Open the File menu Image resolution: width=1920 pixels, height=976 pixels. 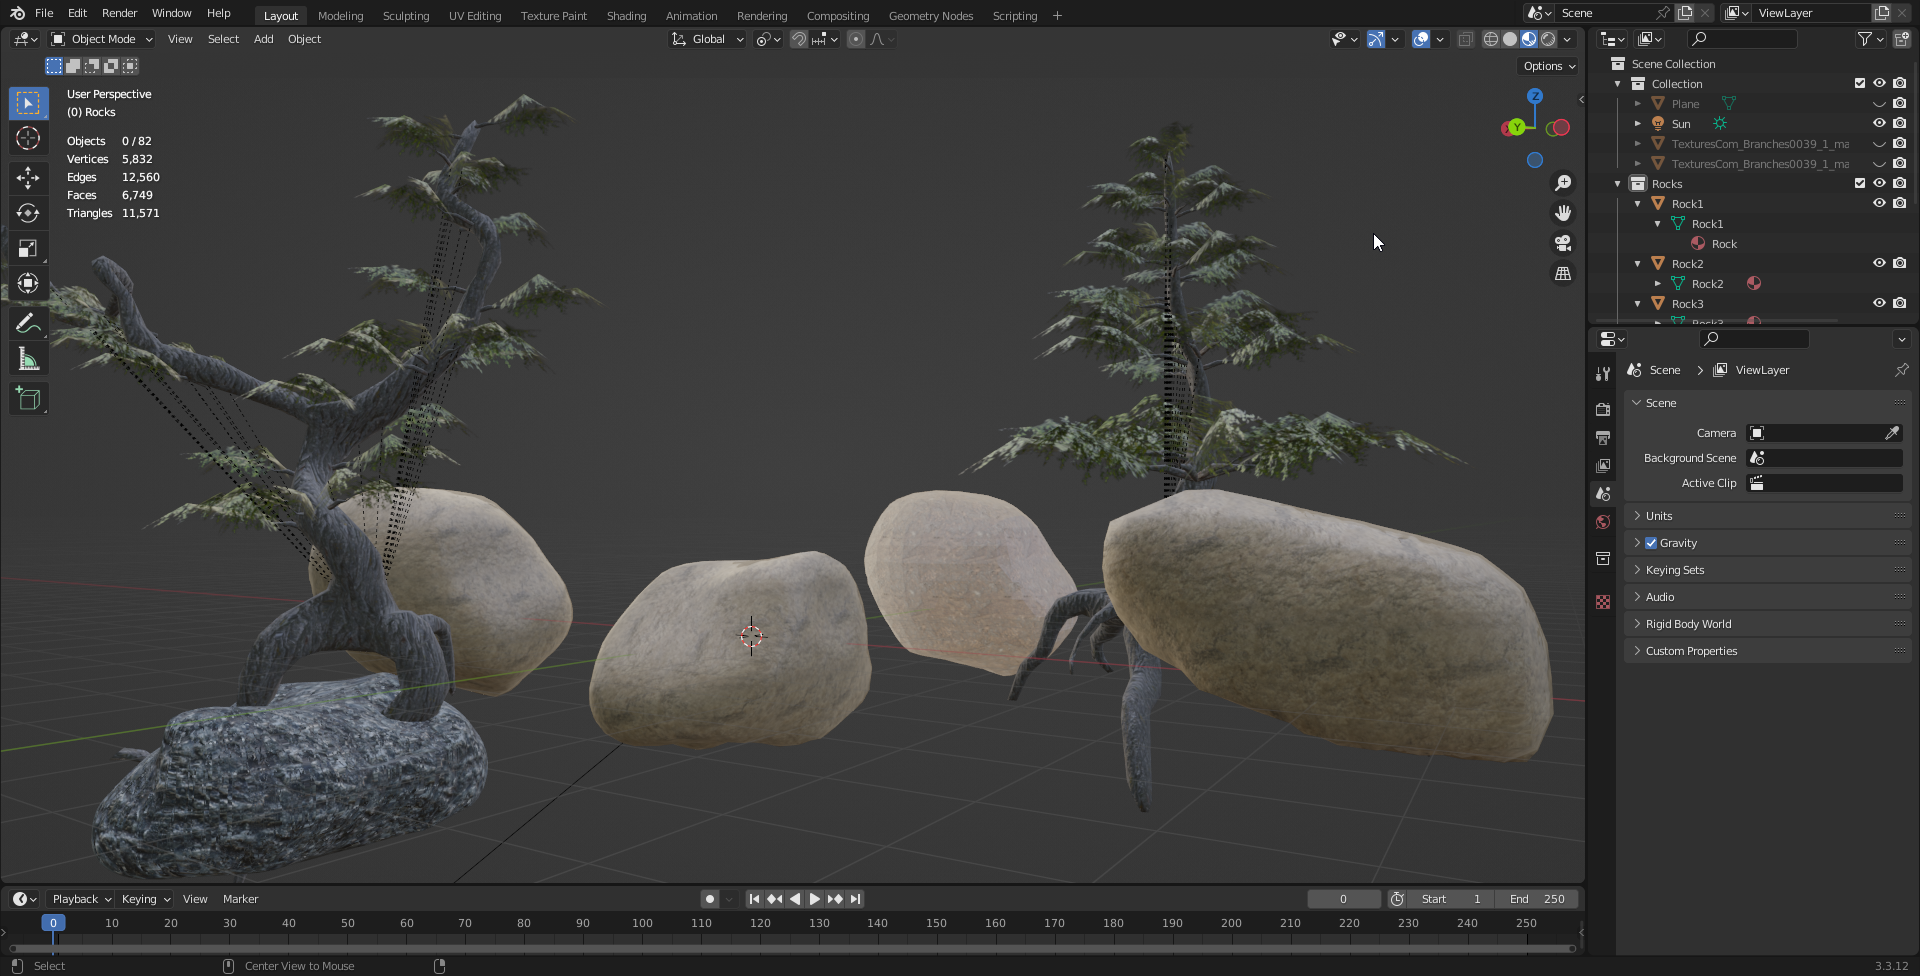point(44,13)
